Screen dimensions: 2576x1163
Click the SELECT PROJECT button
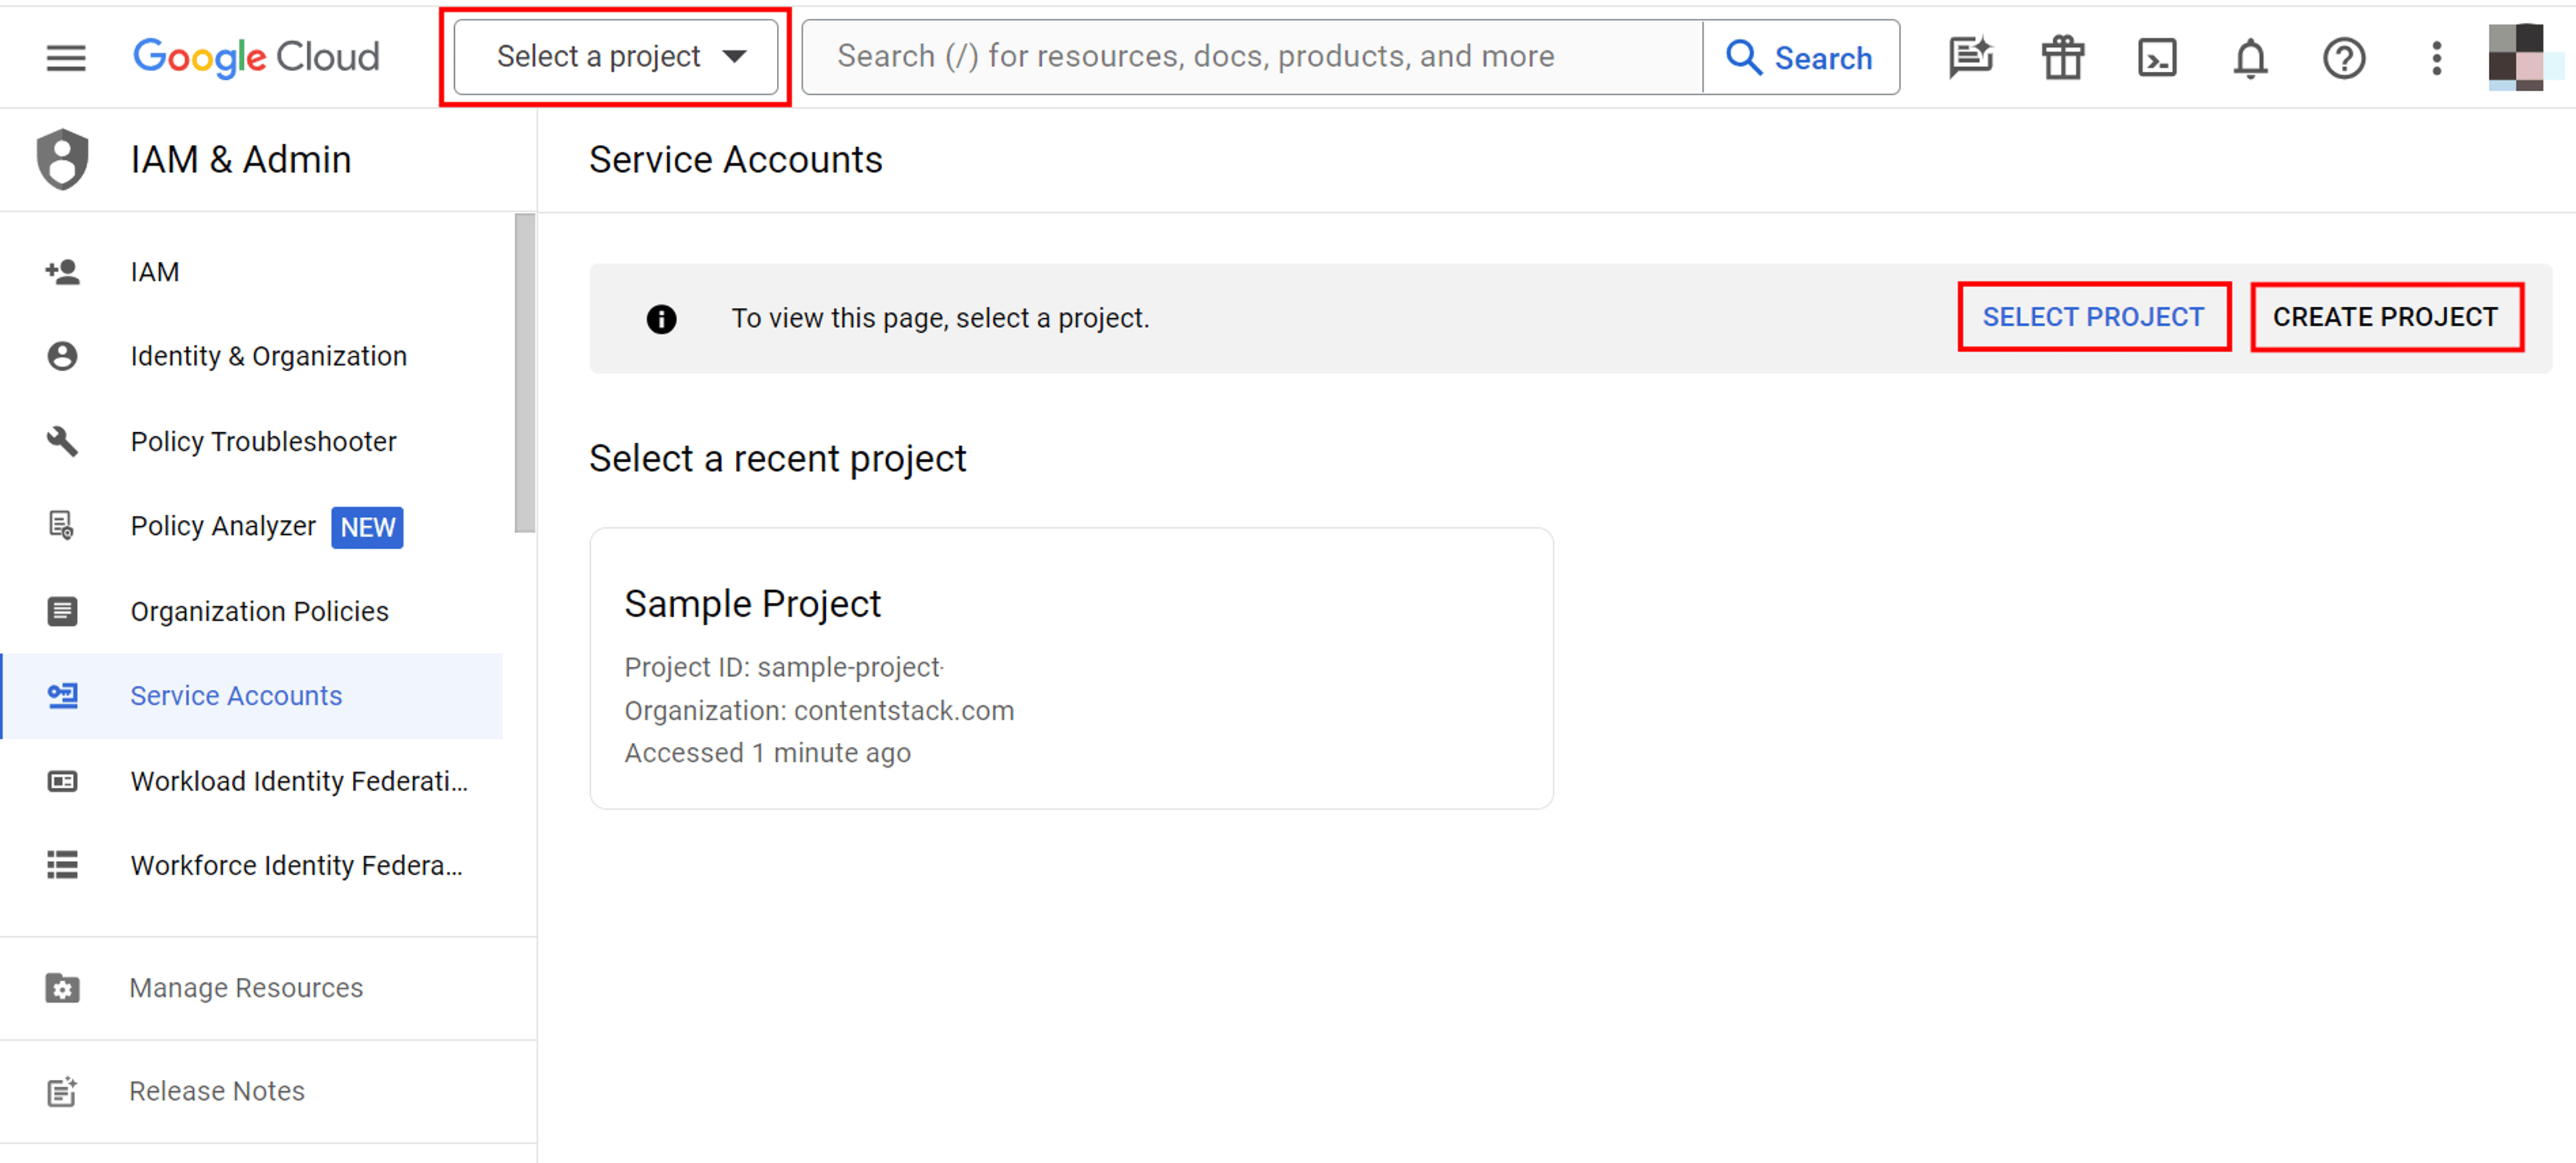pos(2094,317)
